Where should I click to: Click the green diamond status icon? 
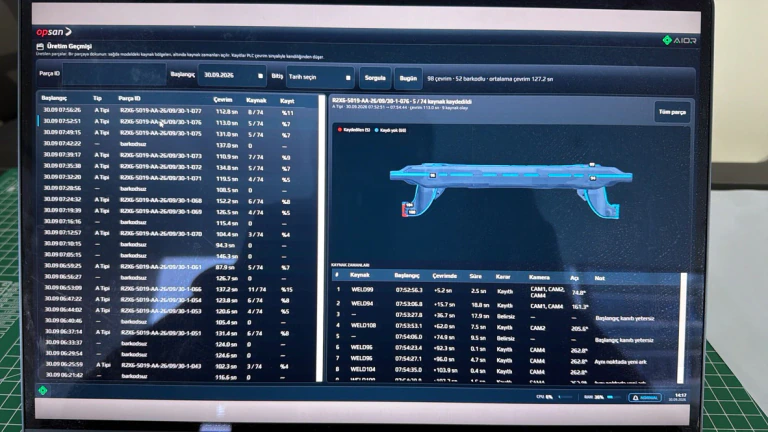tap(43, 390)
